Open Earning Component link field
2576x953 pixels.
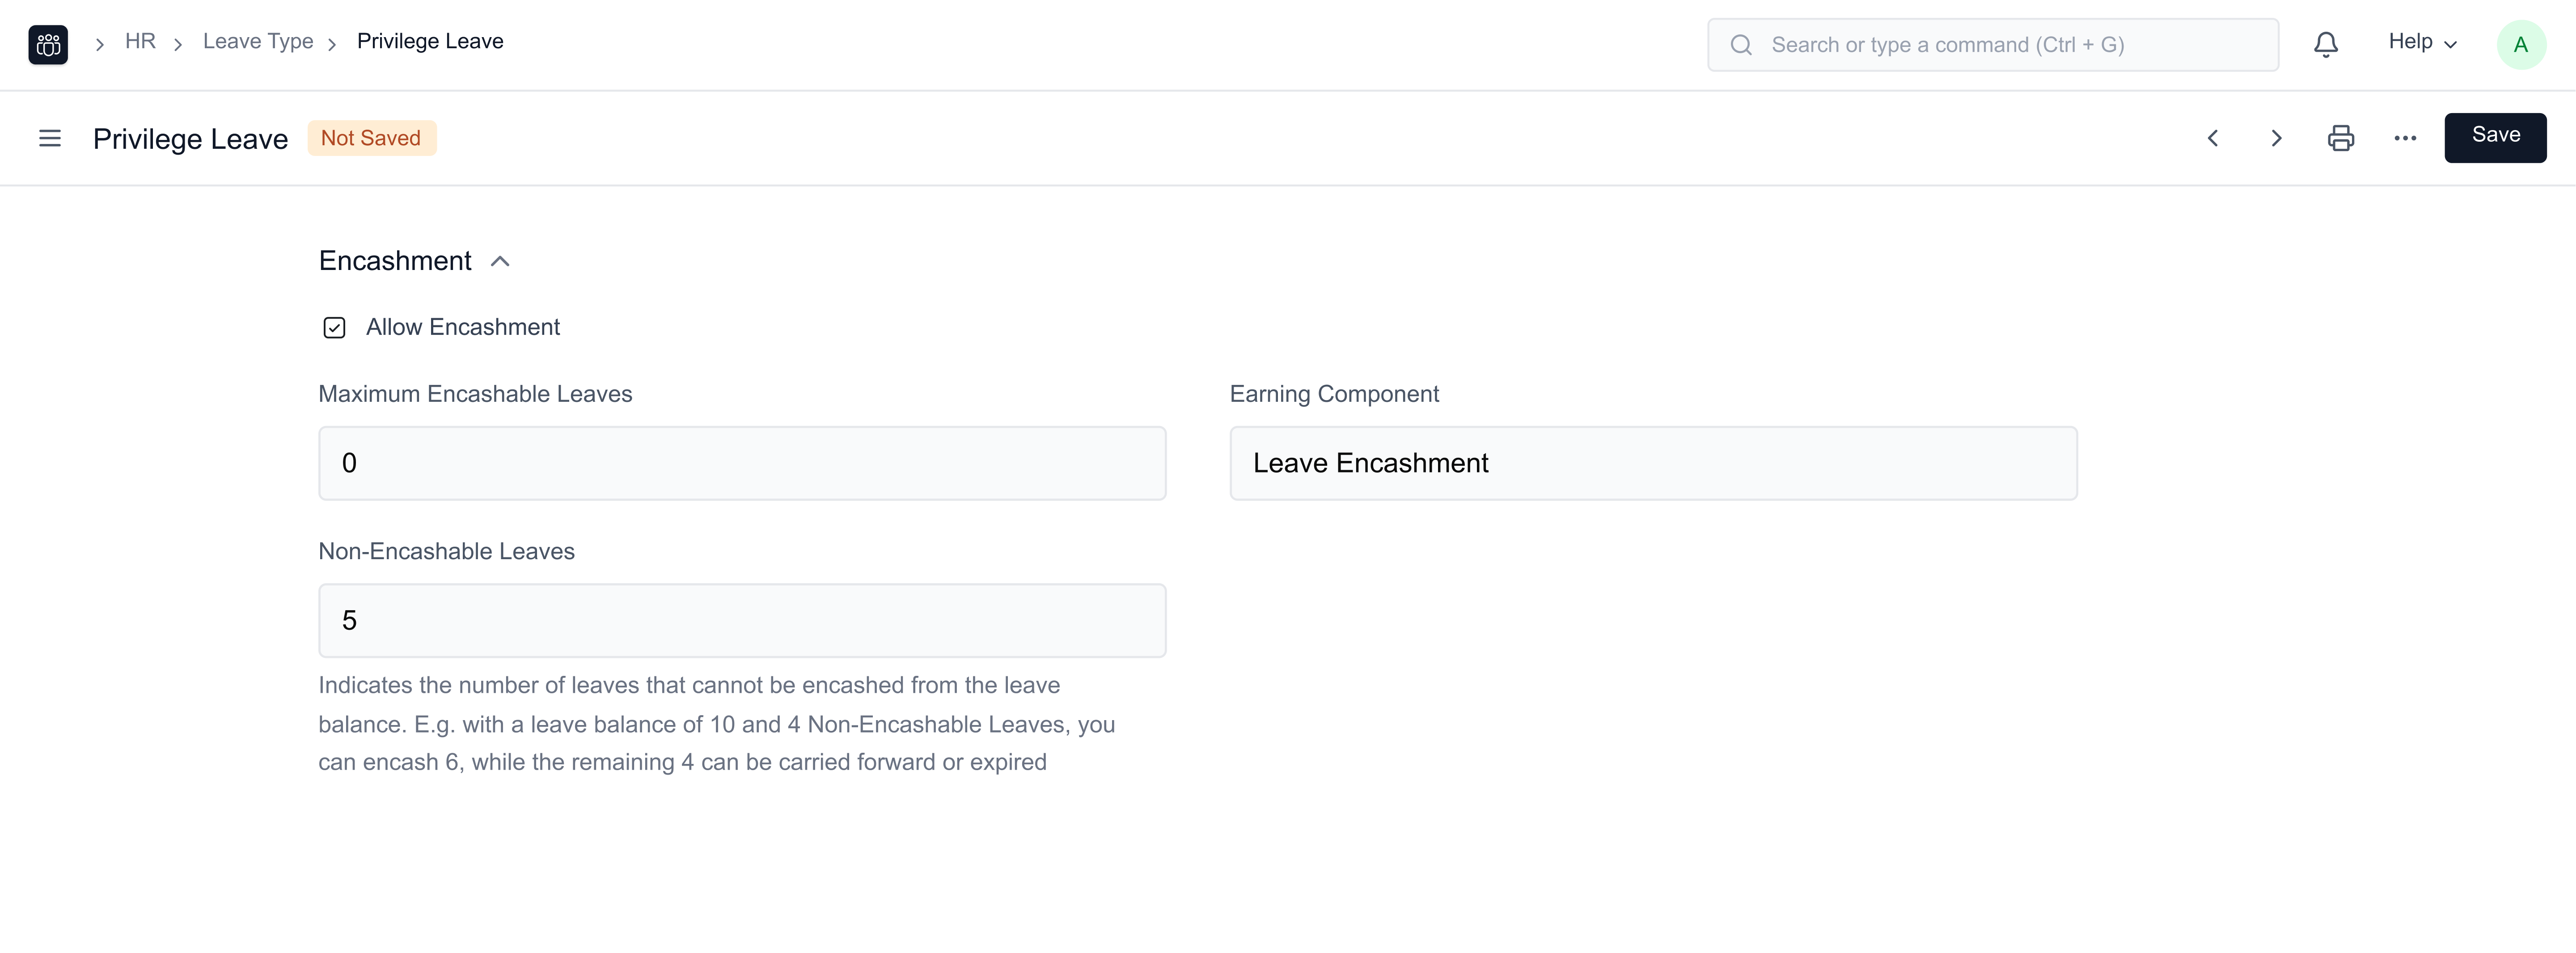1652,463
